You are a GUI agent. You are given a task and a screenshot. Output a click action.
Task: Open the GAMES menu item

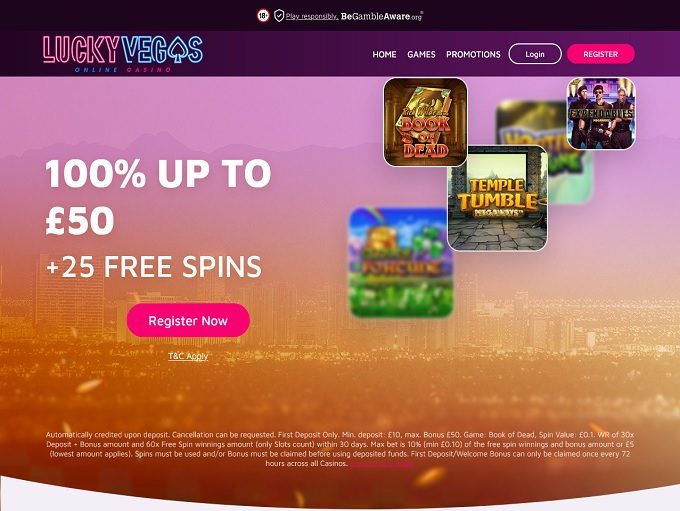point(421,55)
